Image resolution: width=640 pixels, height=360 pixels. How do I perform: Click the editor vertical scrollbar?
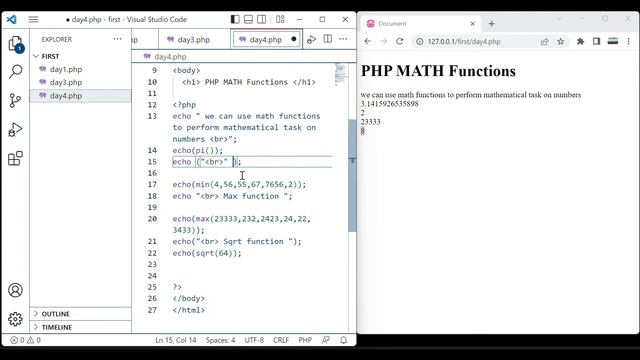pos(352,176)
